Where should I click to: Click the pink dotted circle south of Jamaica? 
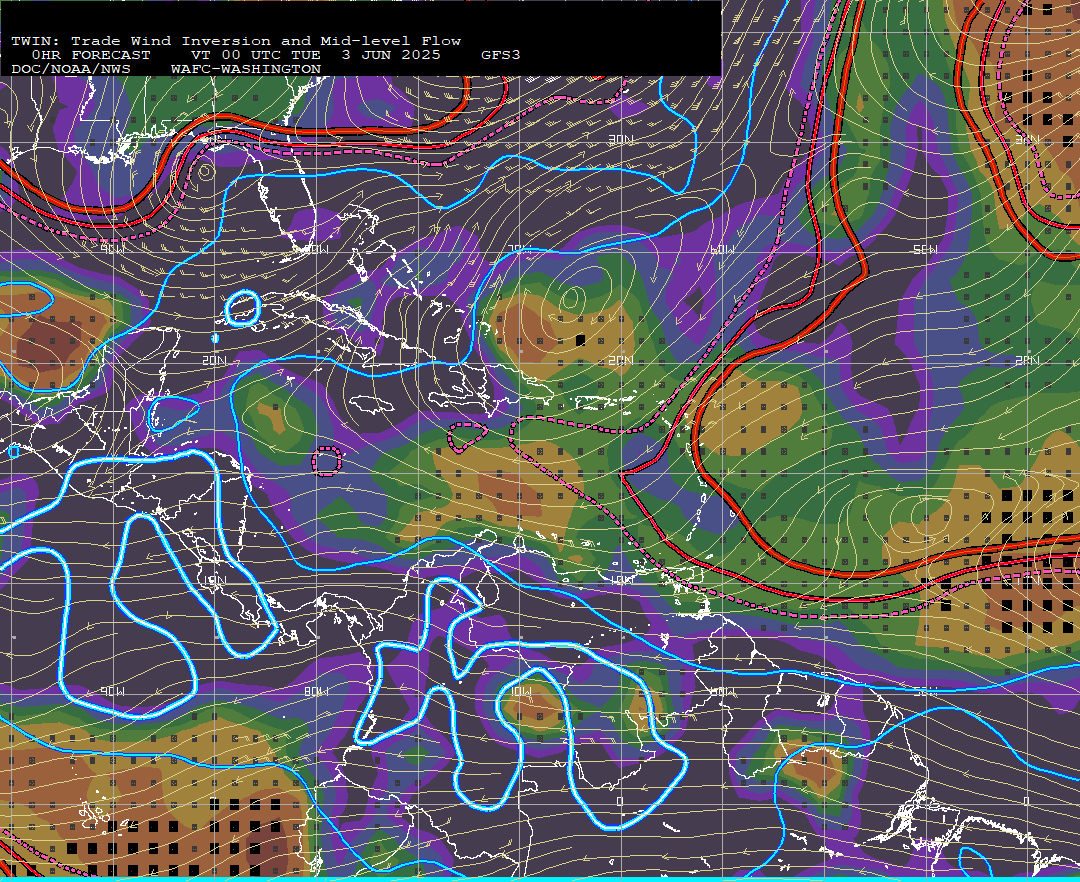click(326, 461)
